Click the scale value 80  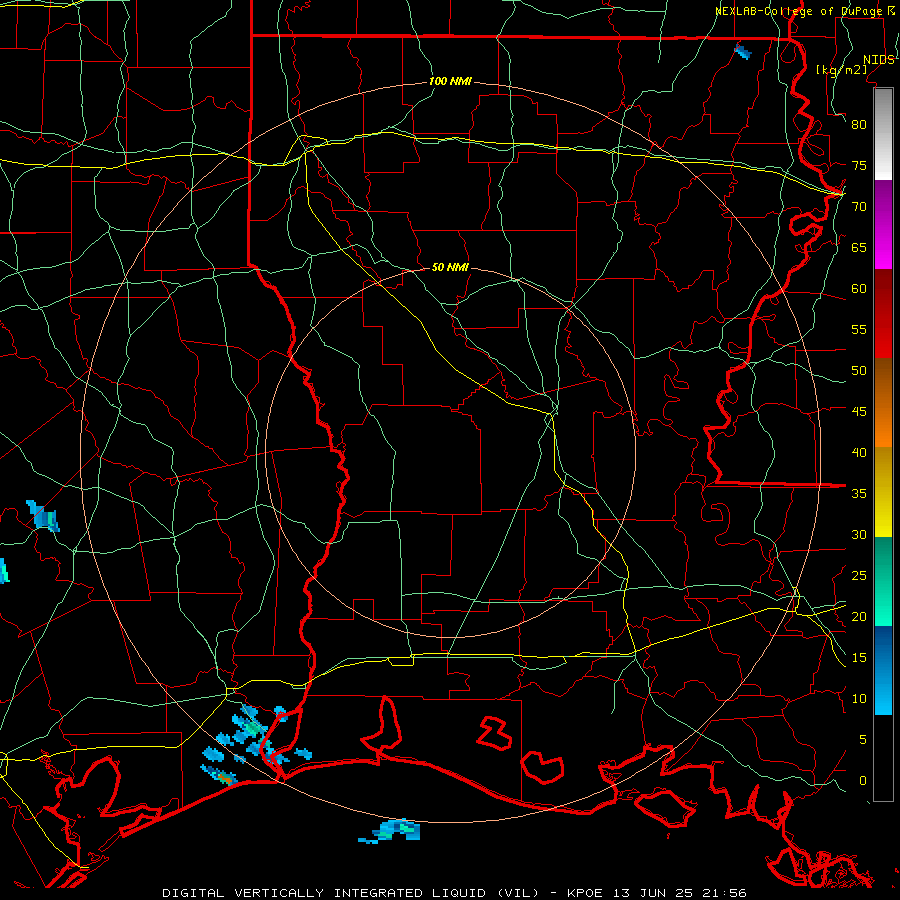point(859,125)
